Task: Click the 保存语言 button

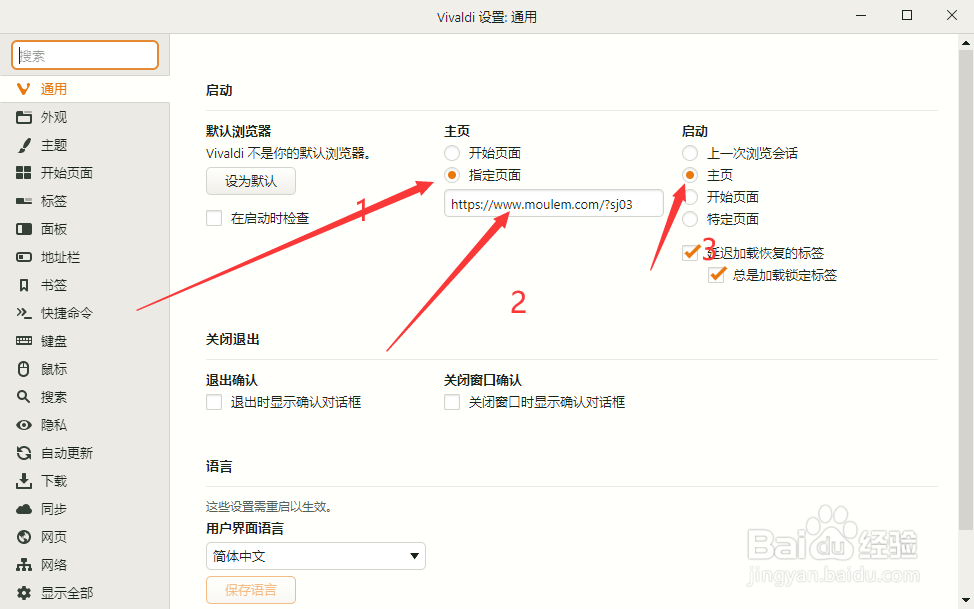Action: click(251, 590)
